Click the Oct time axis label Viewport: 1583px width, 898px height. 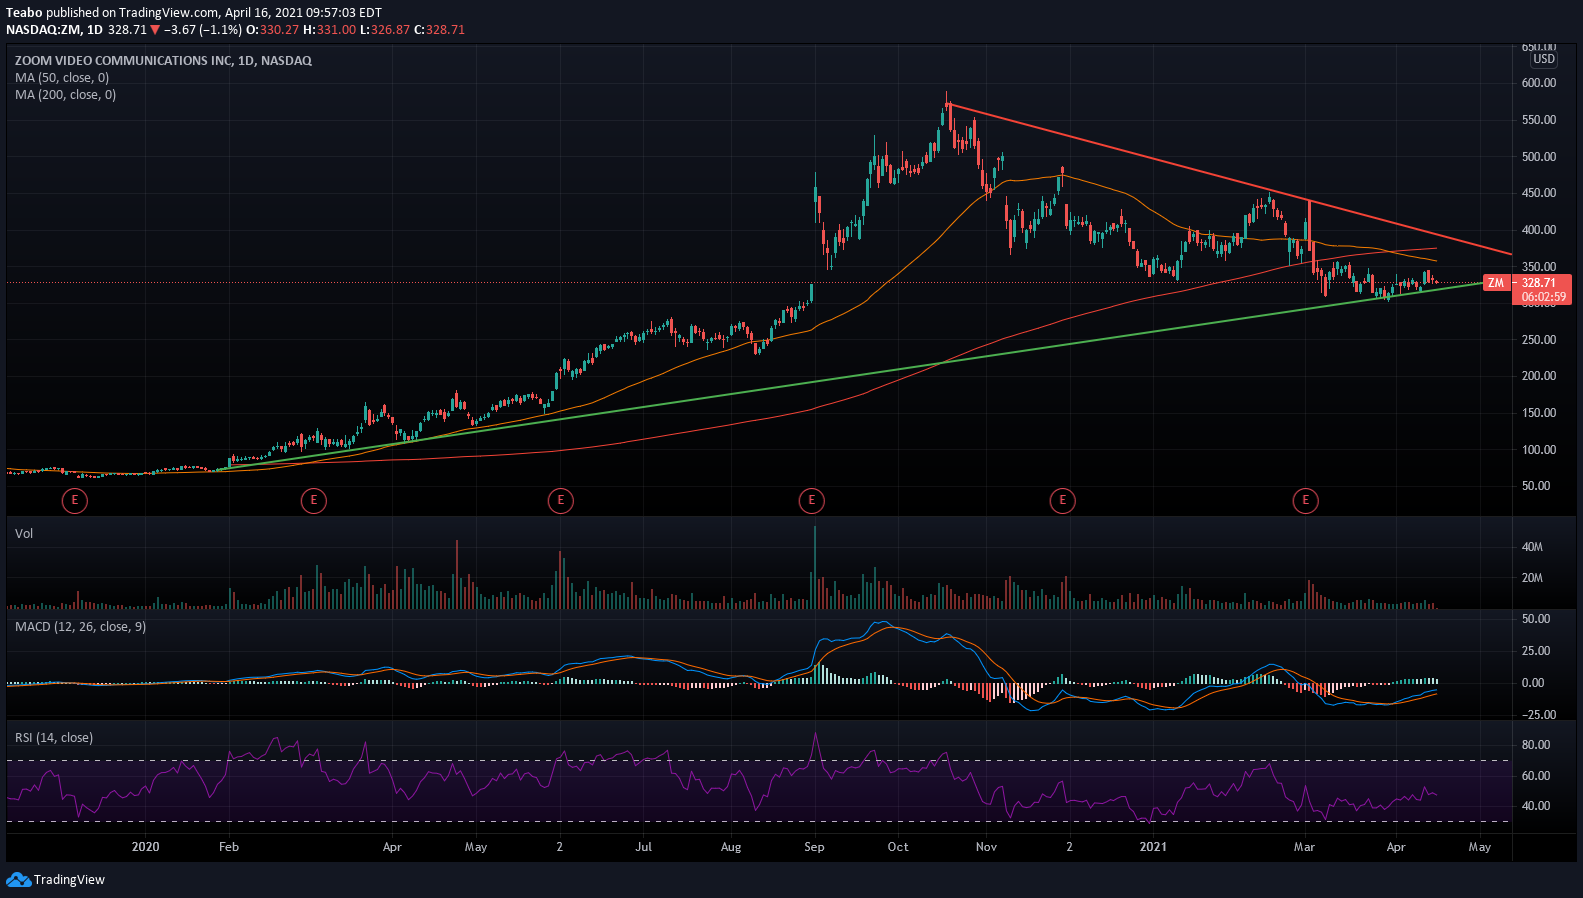(x=898, y=847)
